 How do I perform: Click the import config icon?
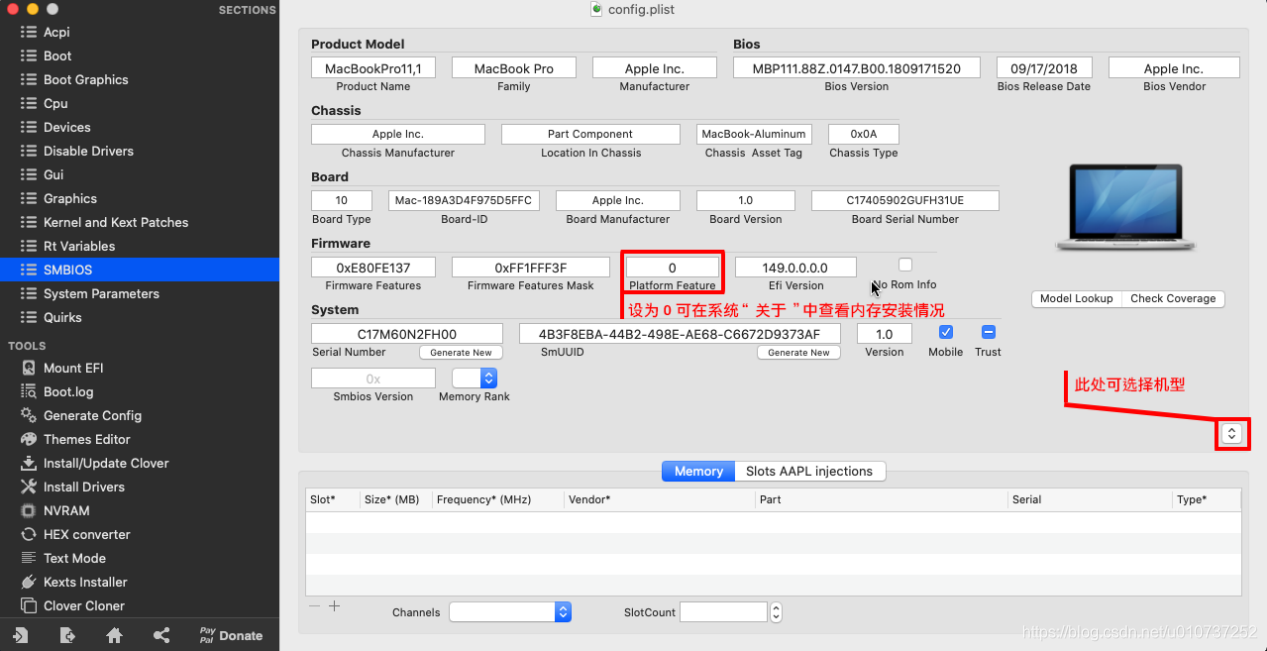click(x=20, y=635)
